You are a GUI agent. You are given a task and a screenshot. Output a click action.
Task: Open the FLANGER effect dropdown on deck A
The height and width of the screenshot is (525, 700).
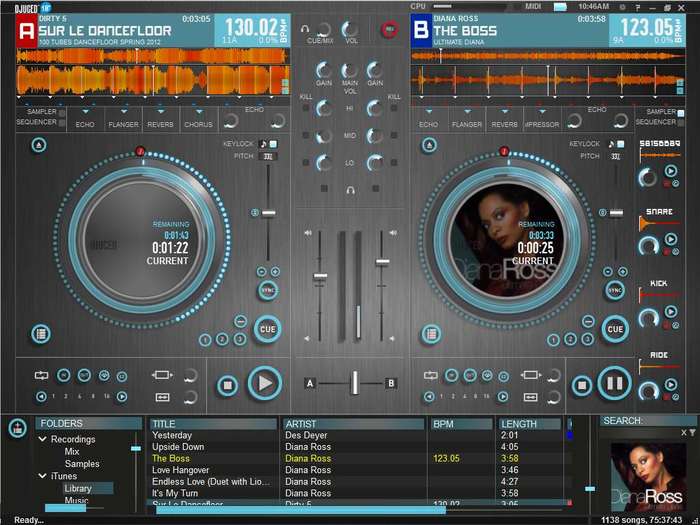(x=124, y=111)
